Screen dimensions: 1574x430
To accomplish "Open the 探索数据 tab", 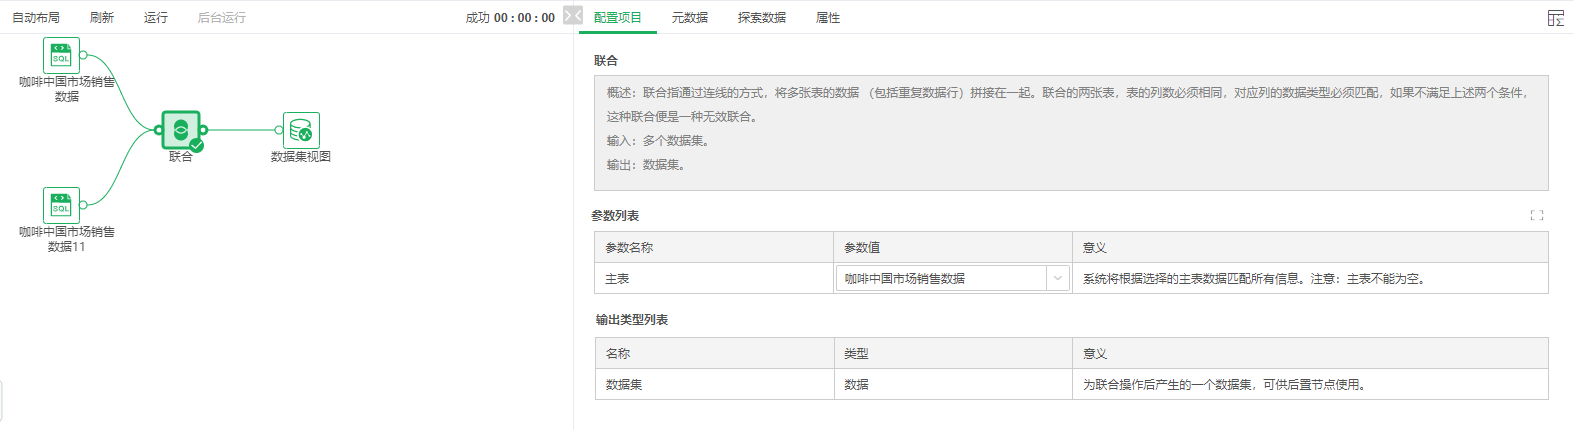I will (761, 18).
